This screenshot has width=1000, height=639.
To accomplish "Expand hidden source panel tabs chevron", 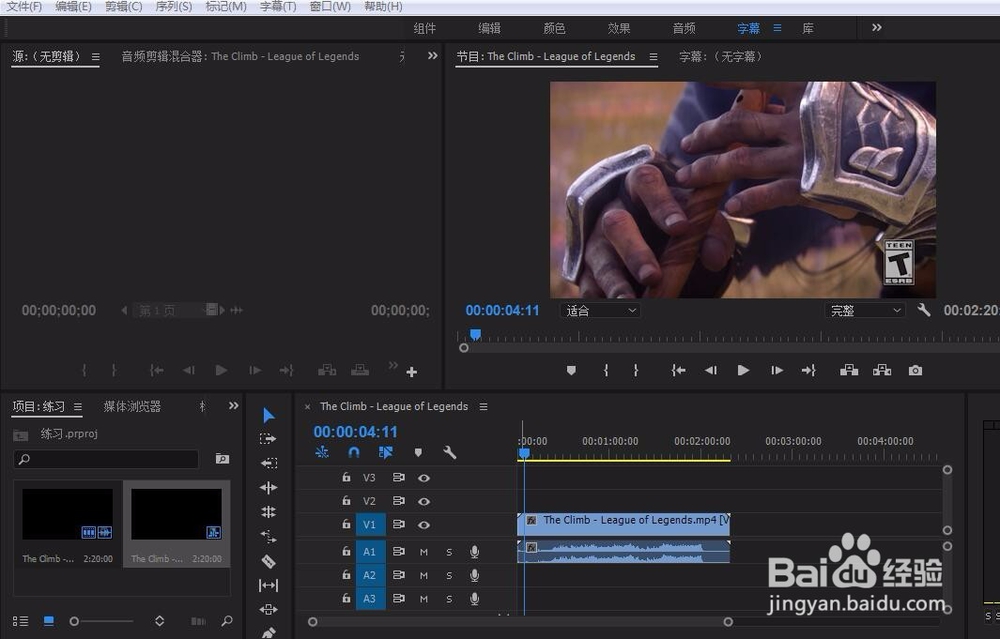I will click(432, 56).
